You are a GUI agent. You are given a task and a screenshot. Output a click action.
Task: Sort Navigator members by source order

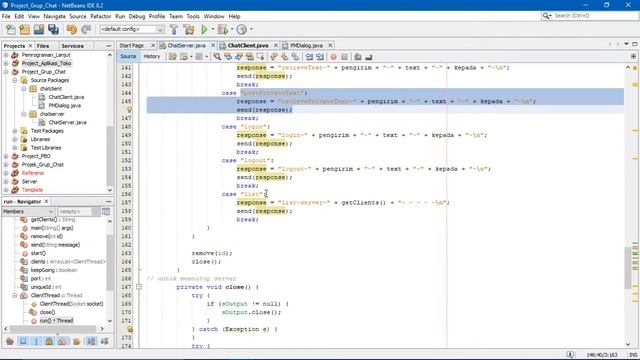coord(104,341)
